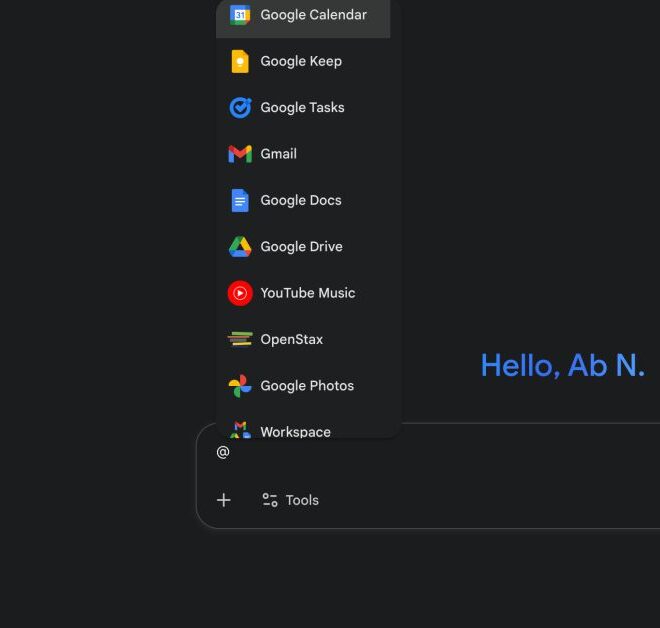Click the Tools sliders icon
The width and height of the screenshot is (660, 628).
(269, 500)
